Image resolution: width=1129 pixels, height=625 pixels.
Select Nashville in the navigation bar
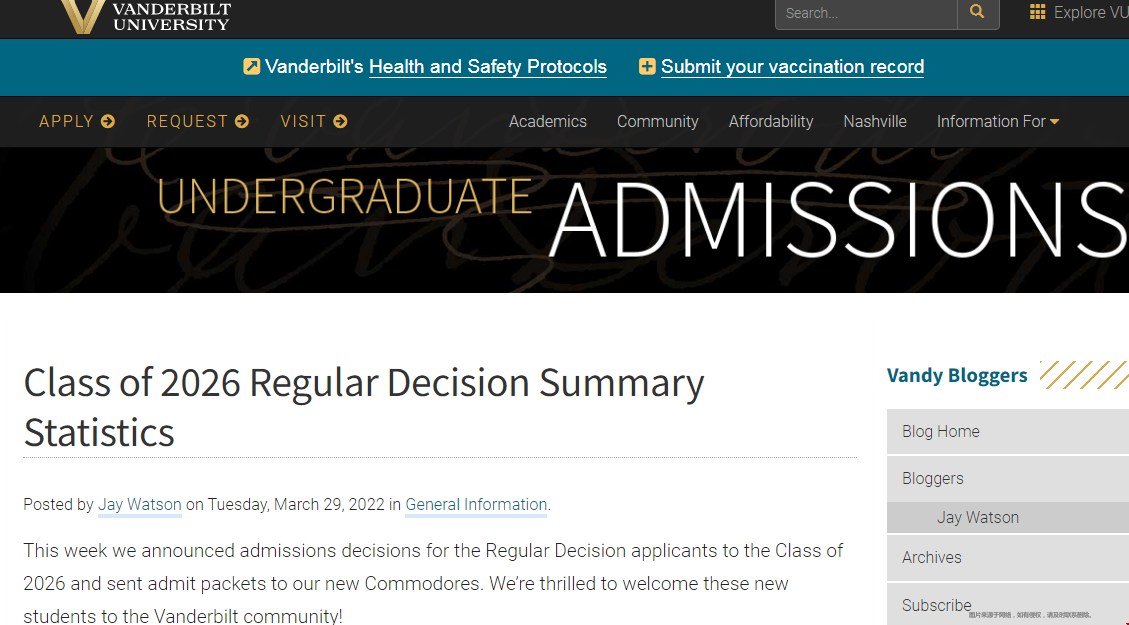(x=875, y=121)
